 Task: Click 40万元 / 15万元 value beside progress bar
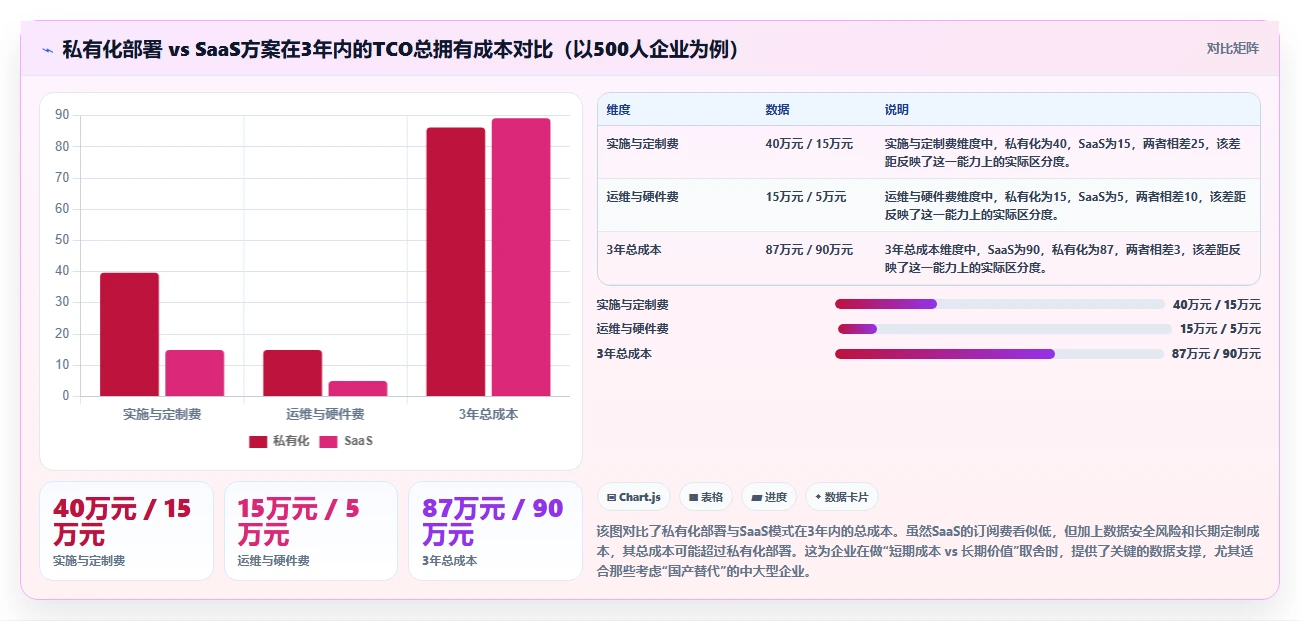coord(1217,304)
